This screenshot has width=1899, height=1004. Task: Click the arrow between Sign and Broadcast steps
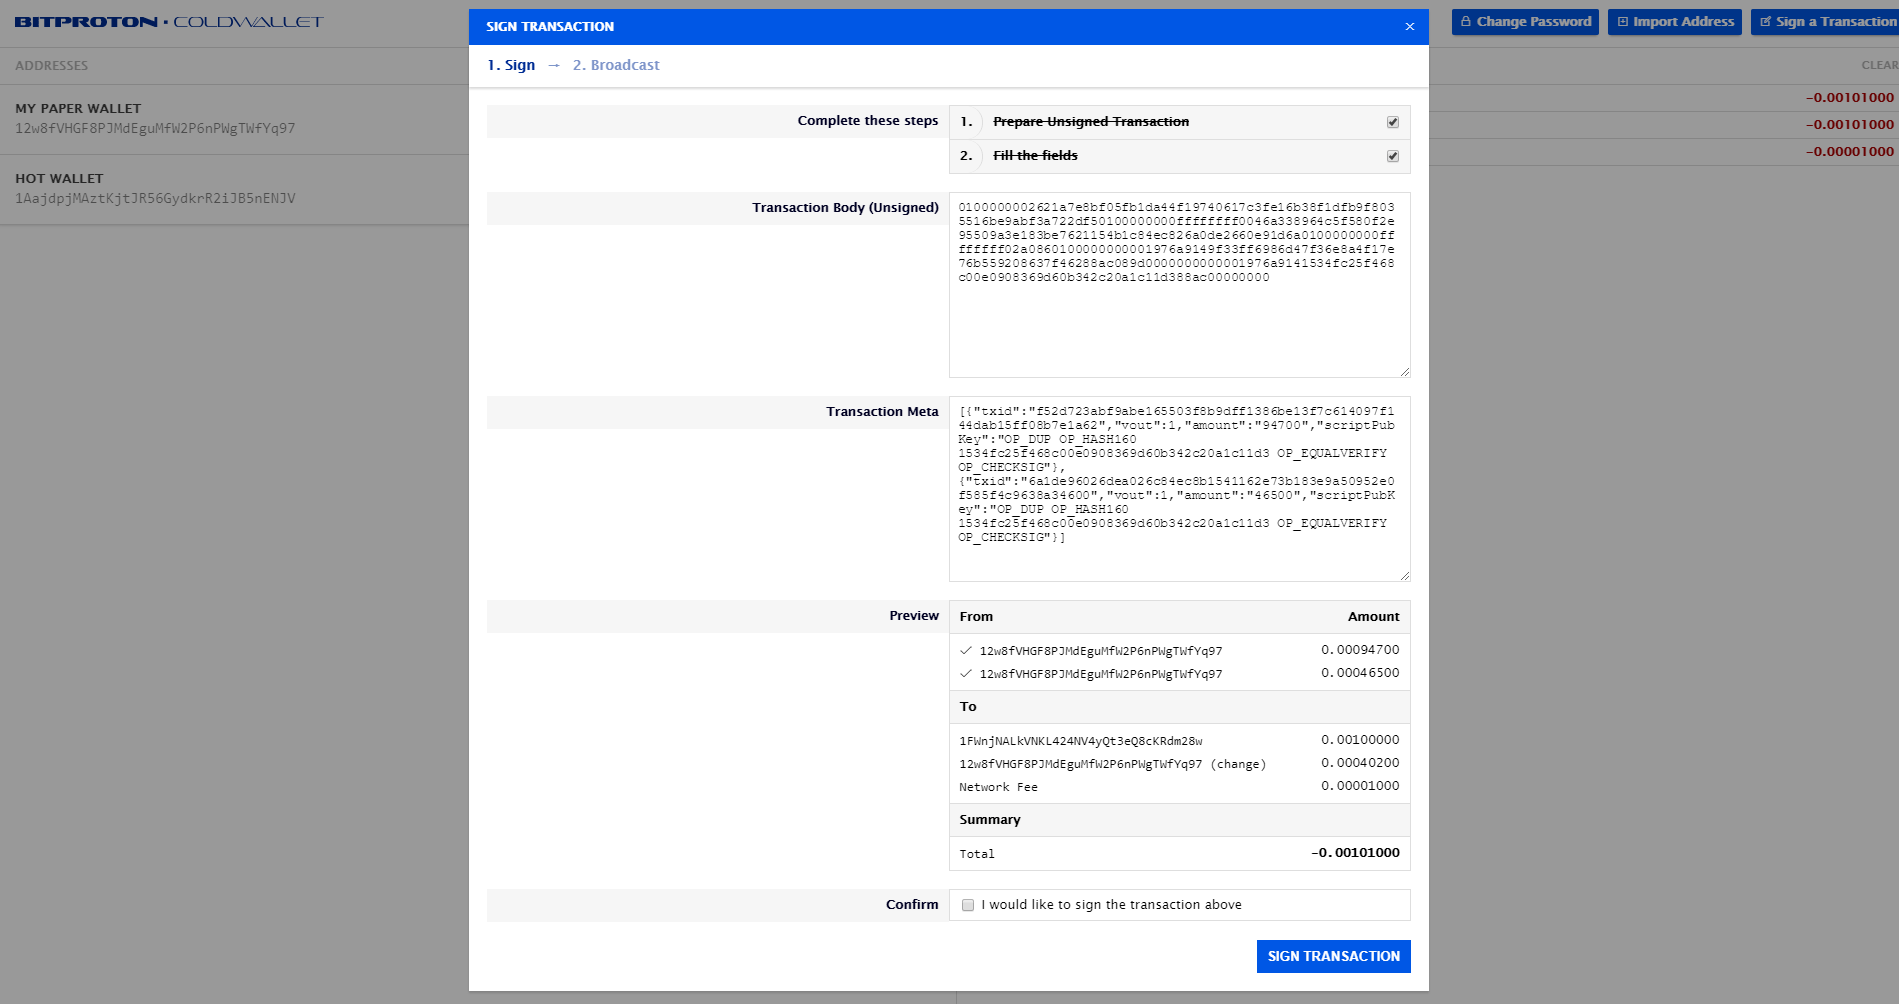(x=554, y=64)
